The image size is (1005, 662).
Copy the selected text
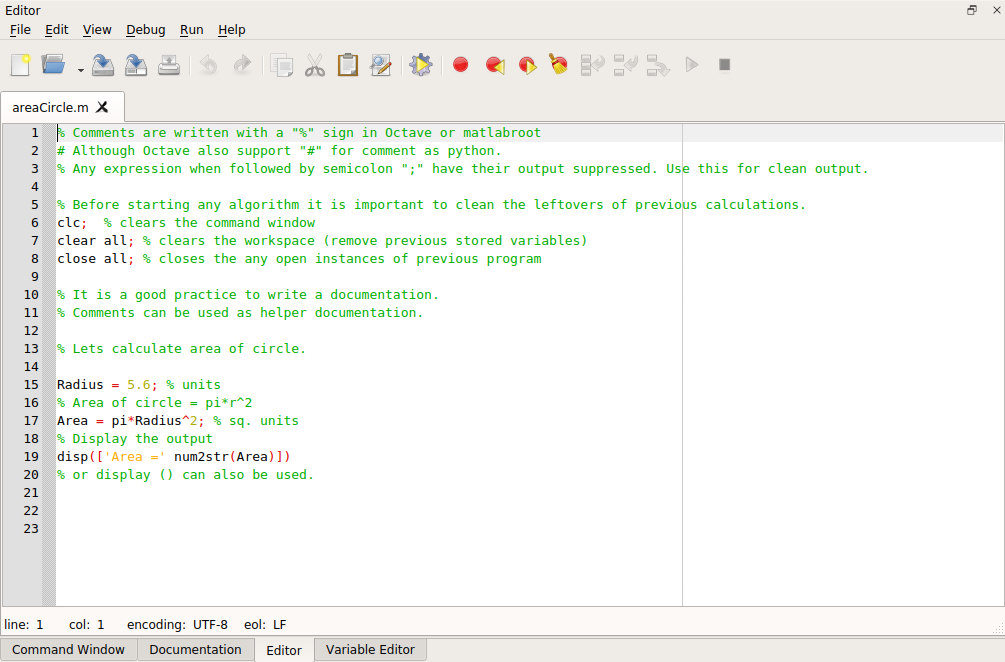281,64
